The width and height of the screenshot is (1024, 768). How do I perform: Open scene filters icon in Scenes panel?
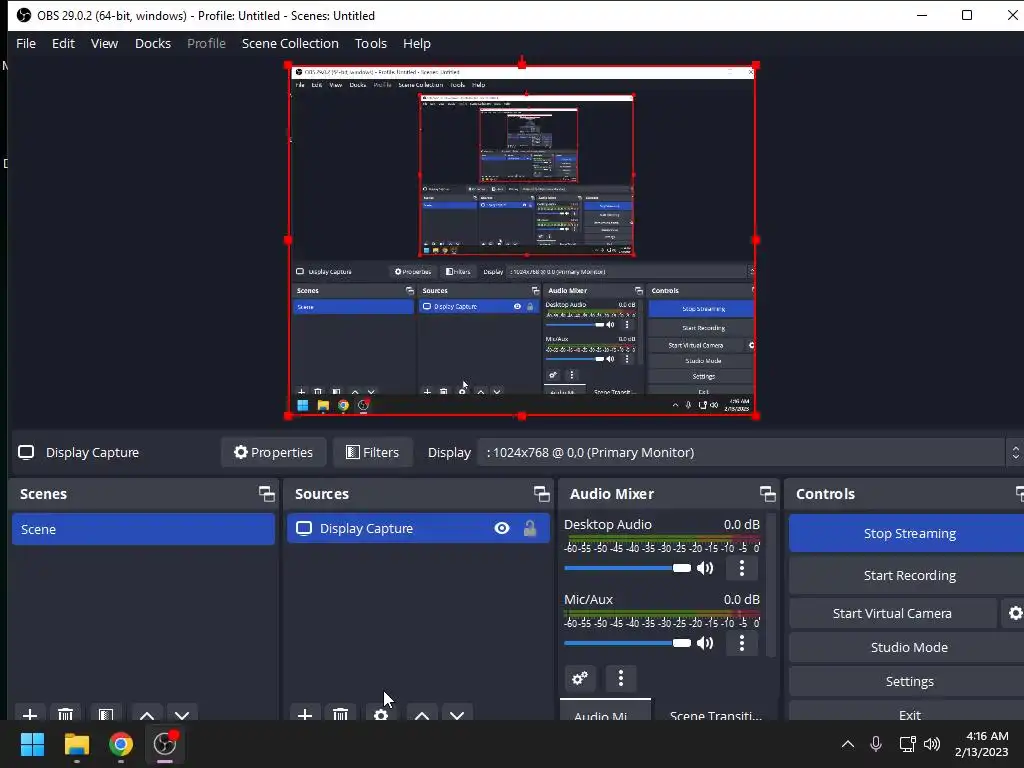click(106, 714)
